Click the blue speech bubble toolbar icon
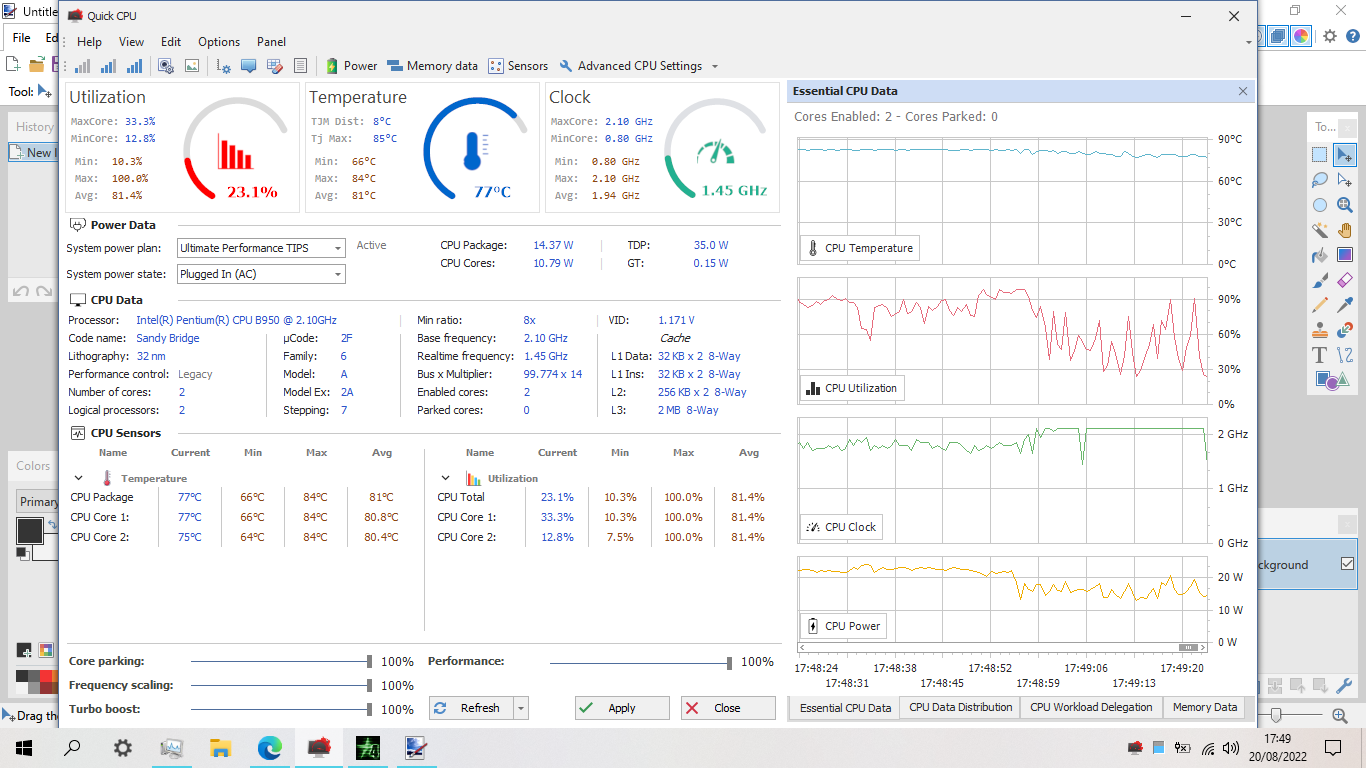This screenshot has height=768, width=1366. (x=248, y=66)
